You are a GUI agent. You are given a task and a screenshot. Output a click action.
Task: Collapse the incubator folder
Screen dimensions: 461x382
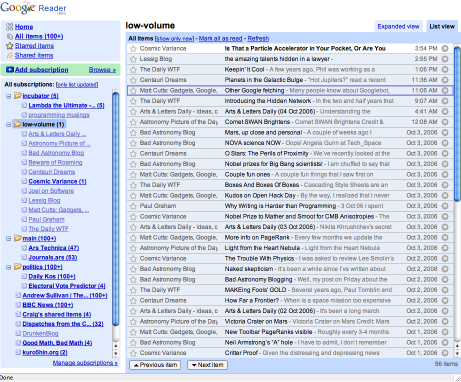pyautogui.click(x=9, y=96)
